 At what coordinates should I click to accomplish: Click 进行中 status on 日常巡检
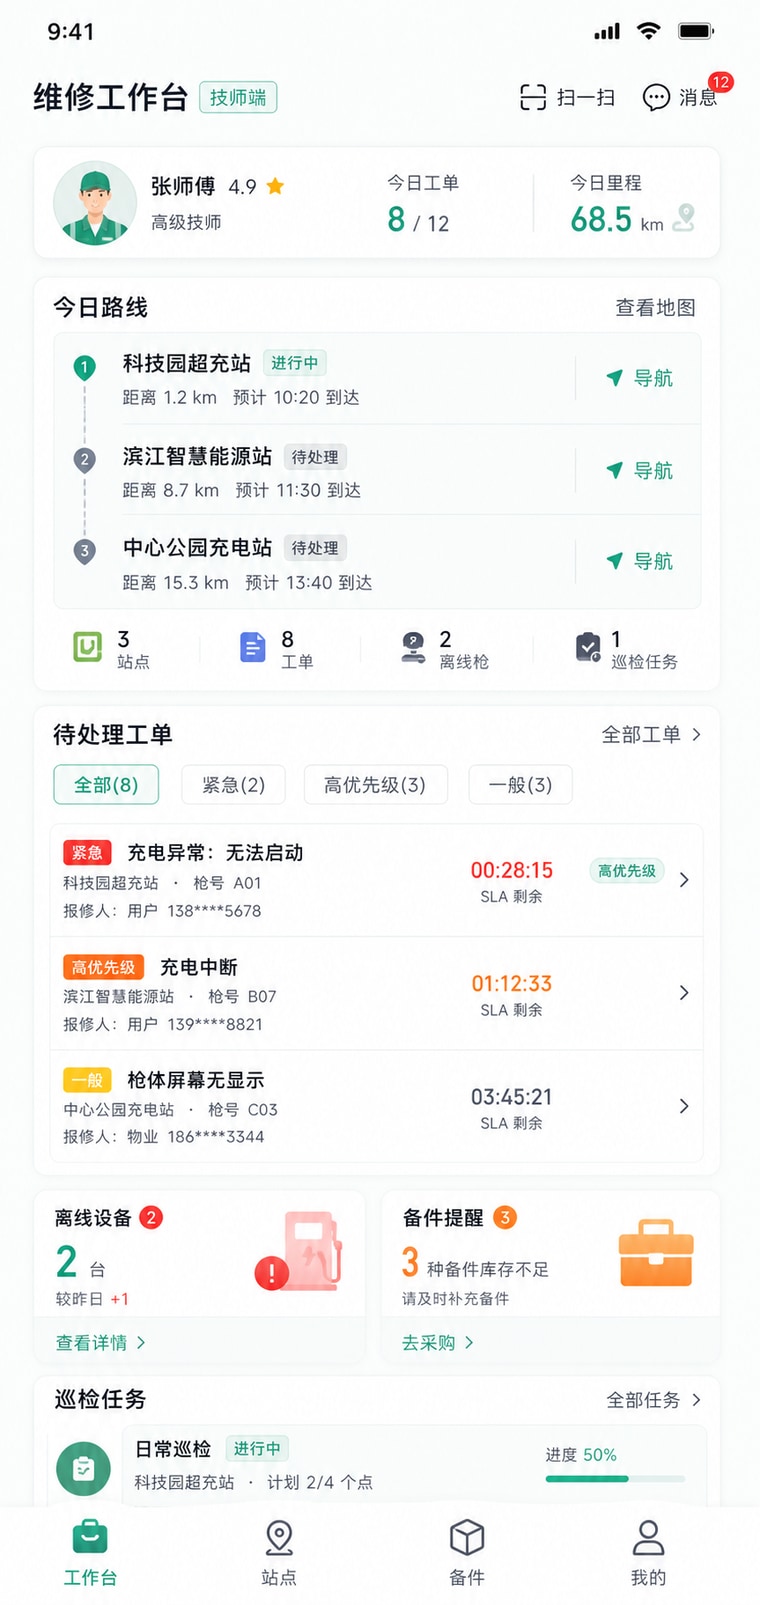click(257, 1448)
